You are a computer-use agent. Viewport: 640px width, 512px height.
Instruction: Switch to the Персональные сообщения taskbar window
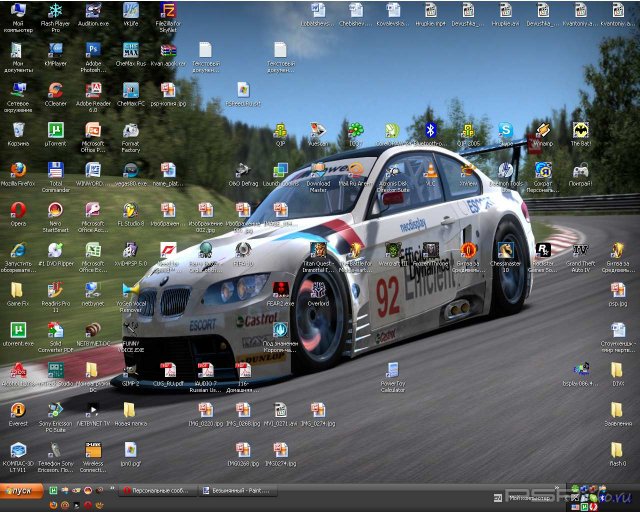(x=155, y=490)
